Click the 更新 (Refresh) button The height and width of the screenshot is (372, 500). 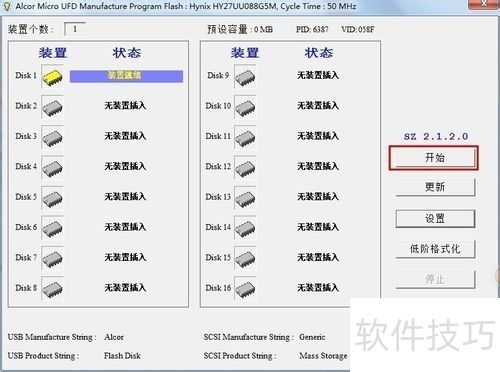tap(435, 187)
